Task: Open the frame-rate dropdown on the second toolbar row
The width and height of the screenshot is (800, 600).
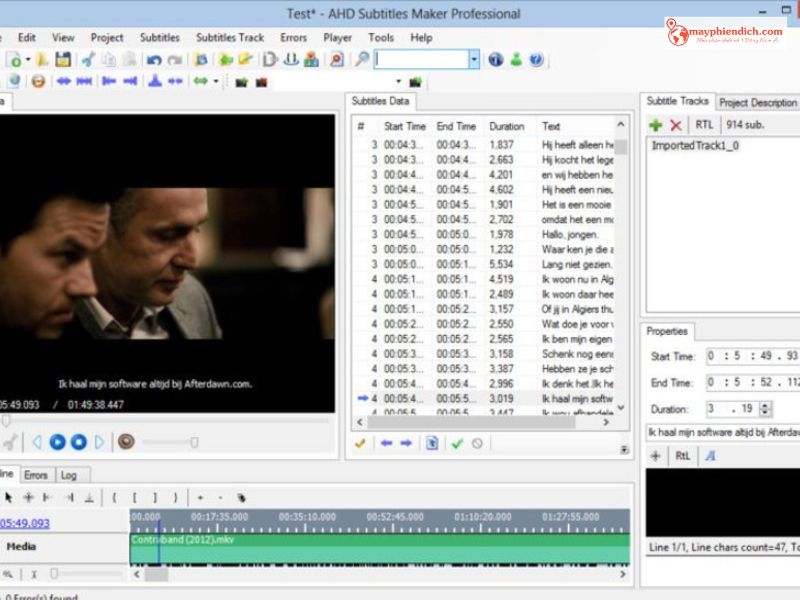Action: [x=398, y=81]
